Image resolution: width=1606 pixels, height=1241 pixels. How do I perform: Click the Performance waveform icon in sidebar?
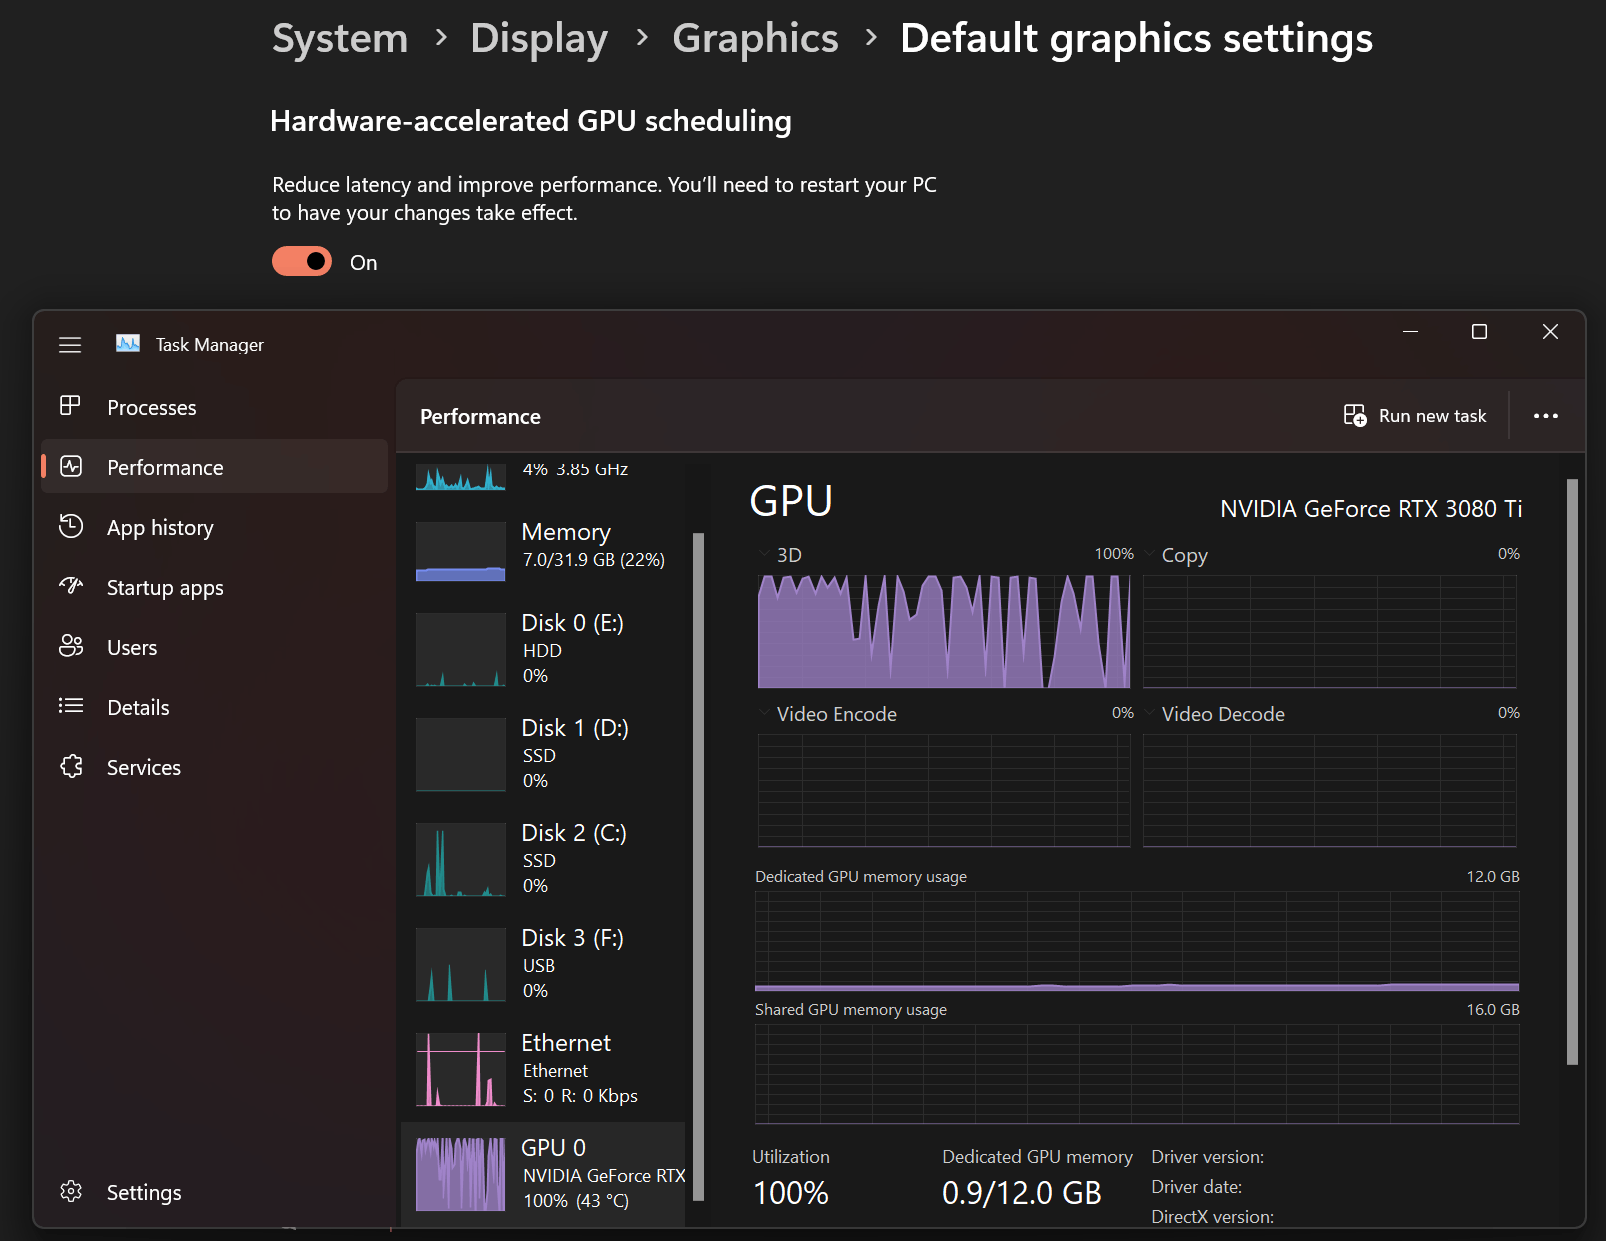(71, 466)
